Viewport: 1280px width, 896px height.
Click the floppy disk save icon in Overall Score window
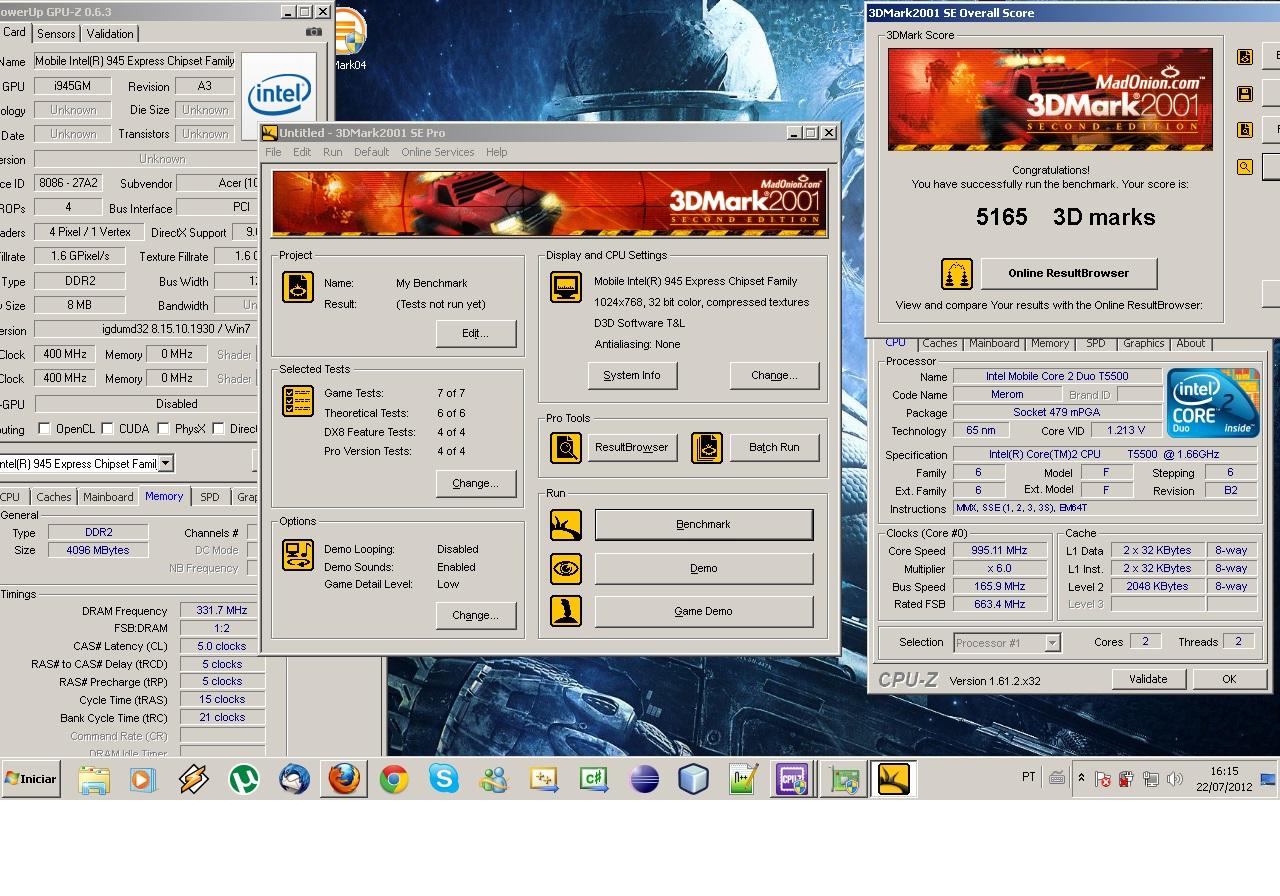tap(1245, 94)
